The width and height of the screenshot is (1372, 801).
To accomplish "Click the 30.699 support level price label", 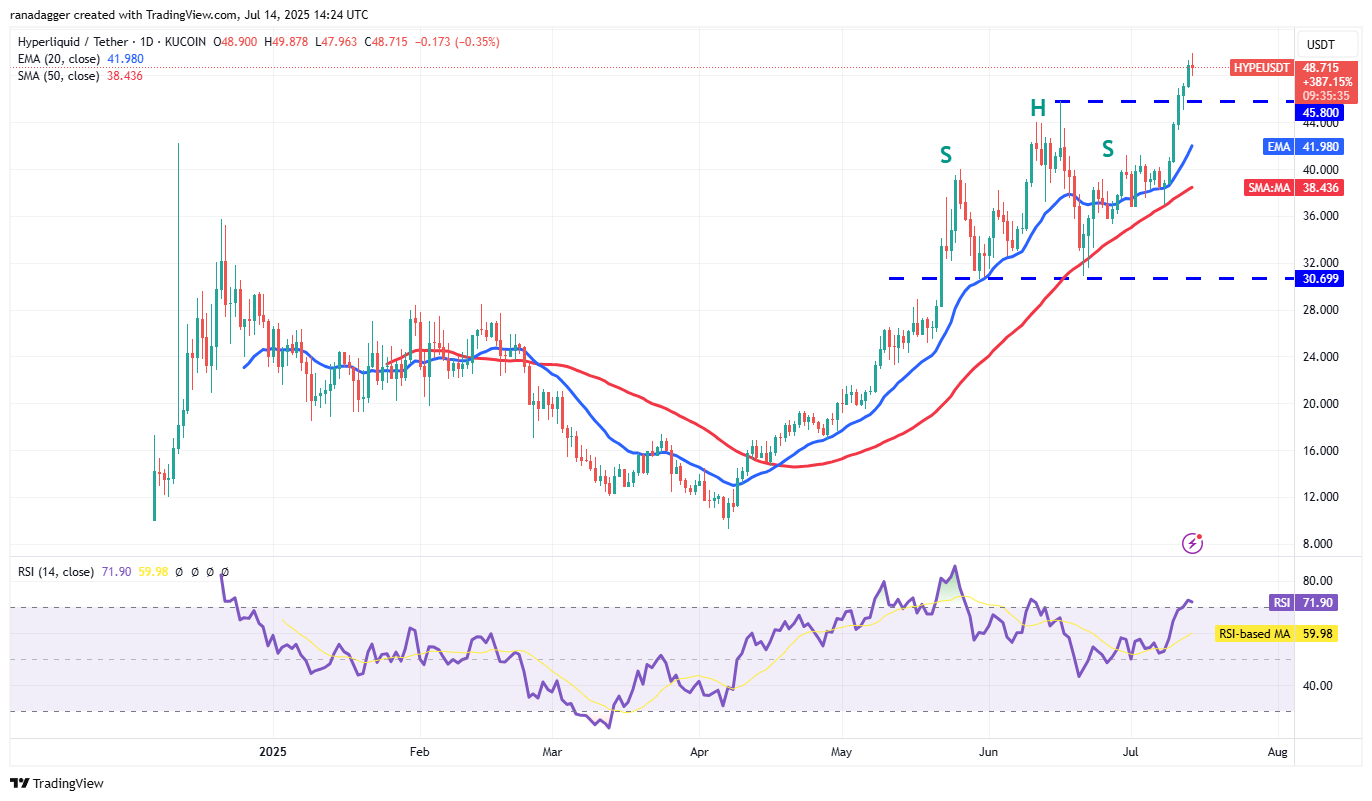I will click(1318, 278).
